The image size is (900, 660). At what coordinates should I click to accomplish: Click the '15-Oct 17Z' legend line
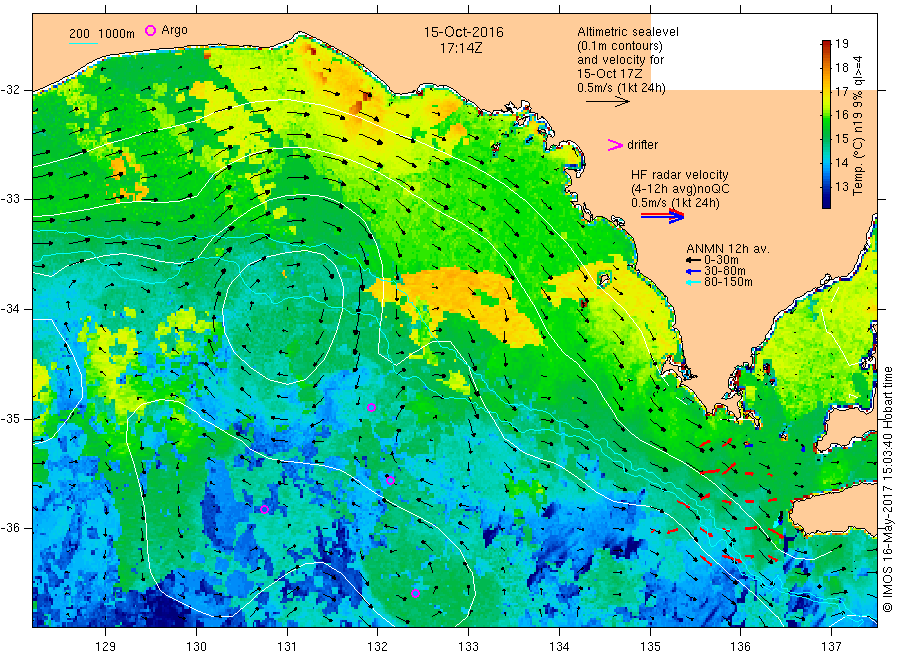(x=609, y=73)
